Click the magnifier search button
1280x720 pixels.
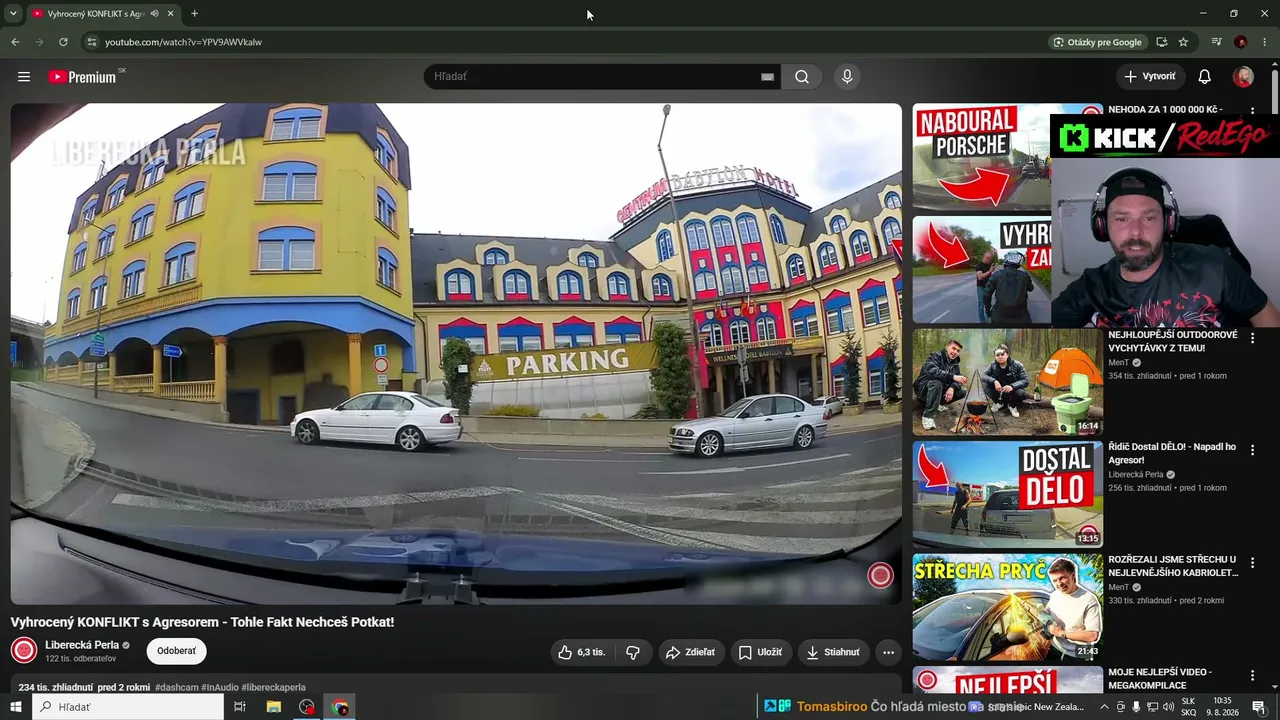(802, 77)
